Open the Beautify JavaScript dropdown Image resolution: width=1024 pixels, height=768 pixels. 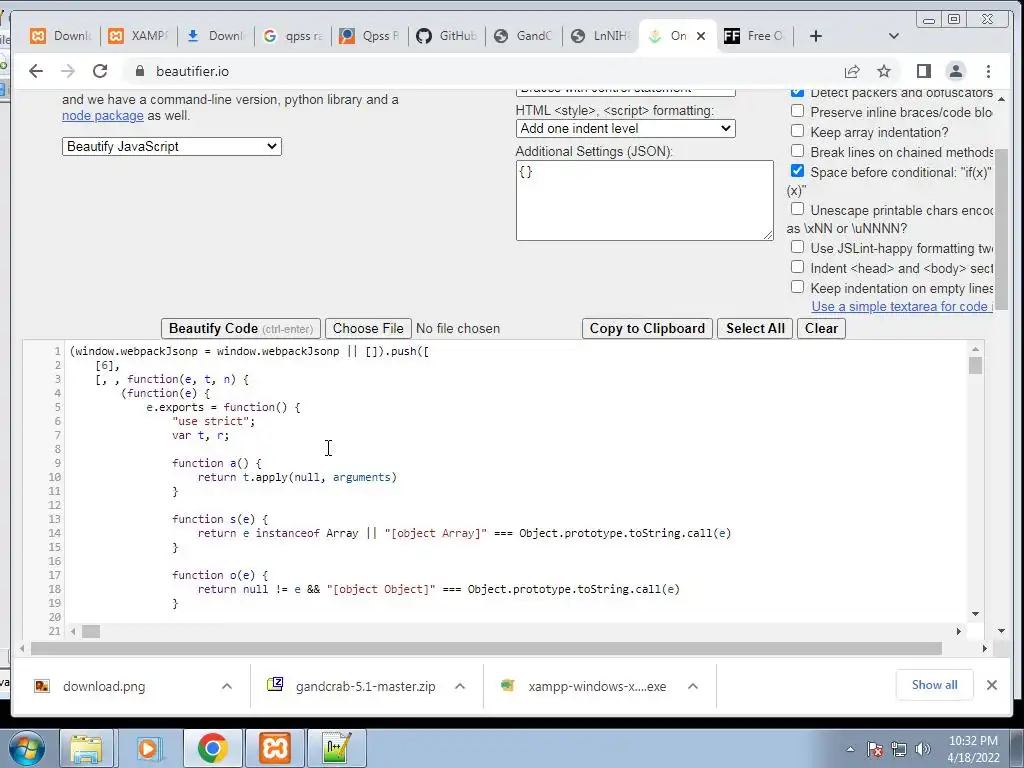[172, 146]
